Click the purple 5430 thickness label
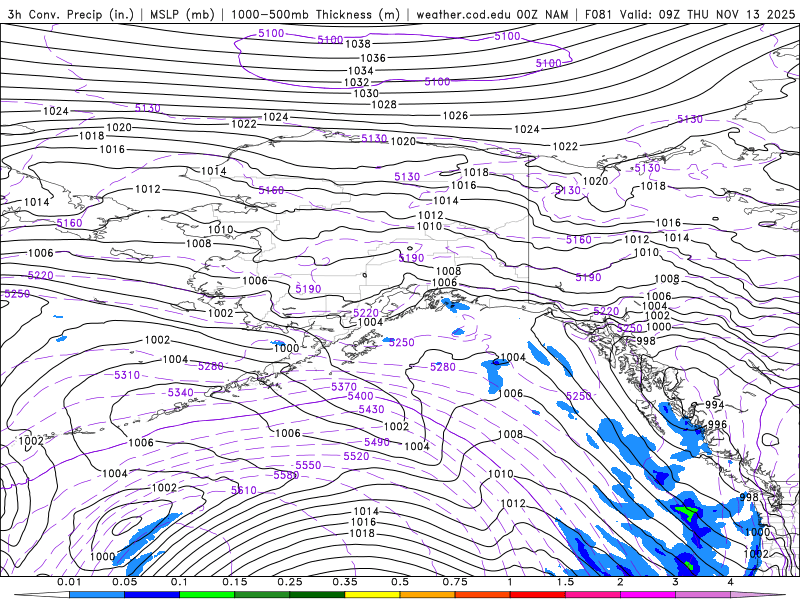 (371, 410)
